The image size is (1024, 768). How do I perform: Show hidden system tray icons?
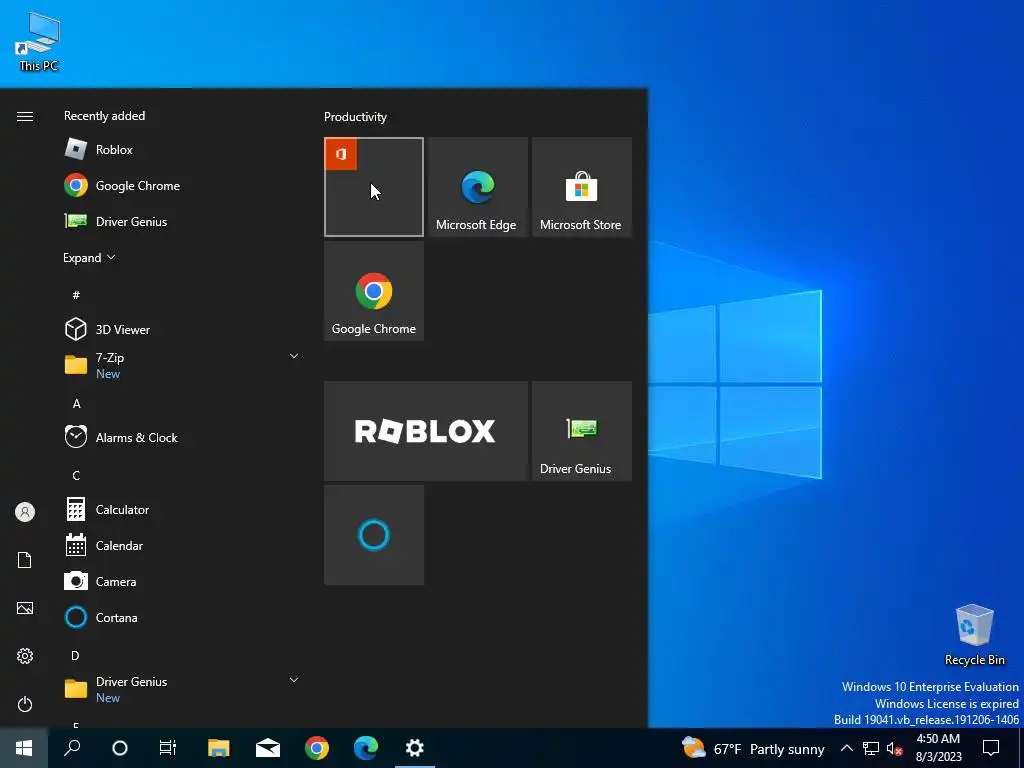(x=846, y=748)
